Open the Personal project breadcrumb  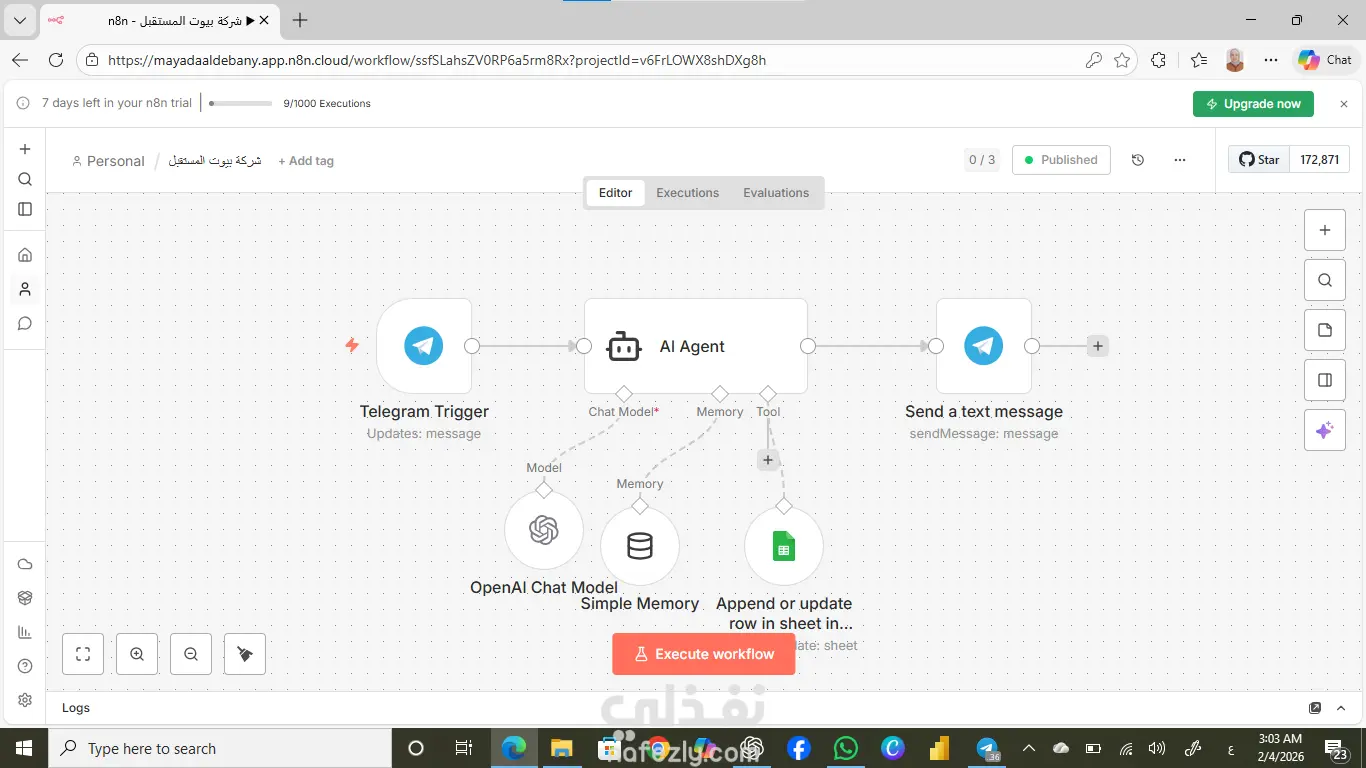click(108, 161)
